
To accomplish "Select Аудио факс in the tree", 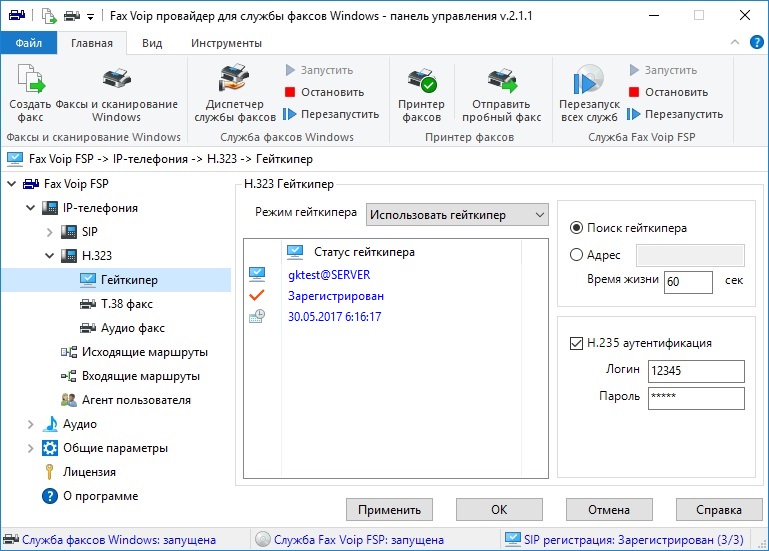I will click(x=132, y=328).
